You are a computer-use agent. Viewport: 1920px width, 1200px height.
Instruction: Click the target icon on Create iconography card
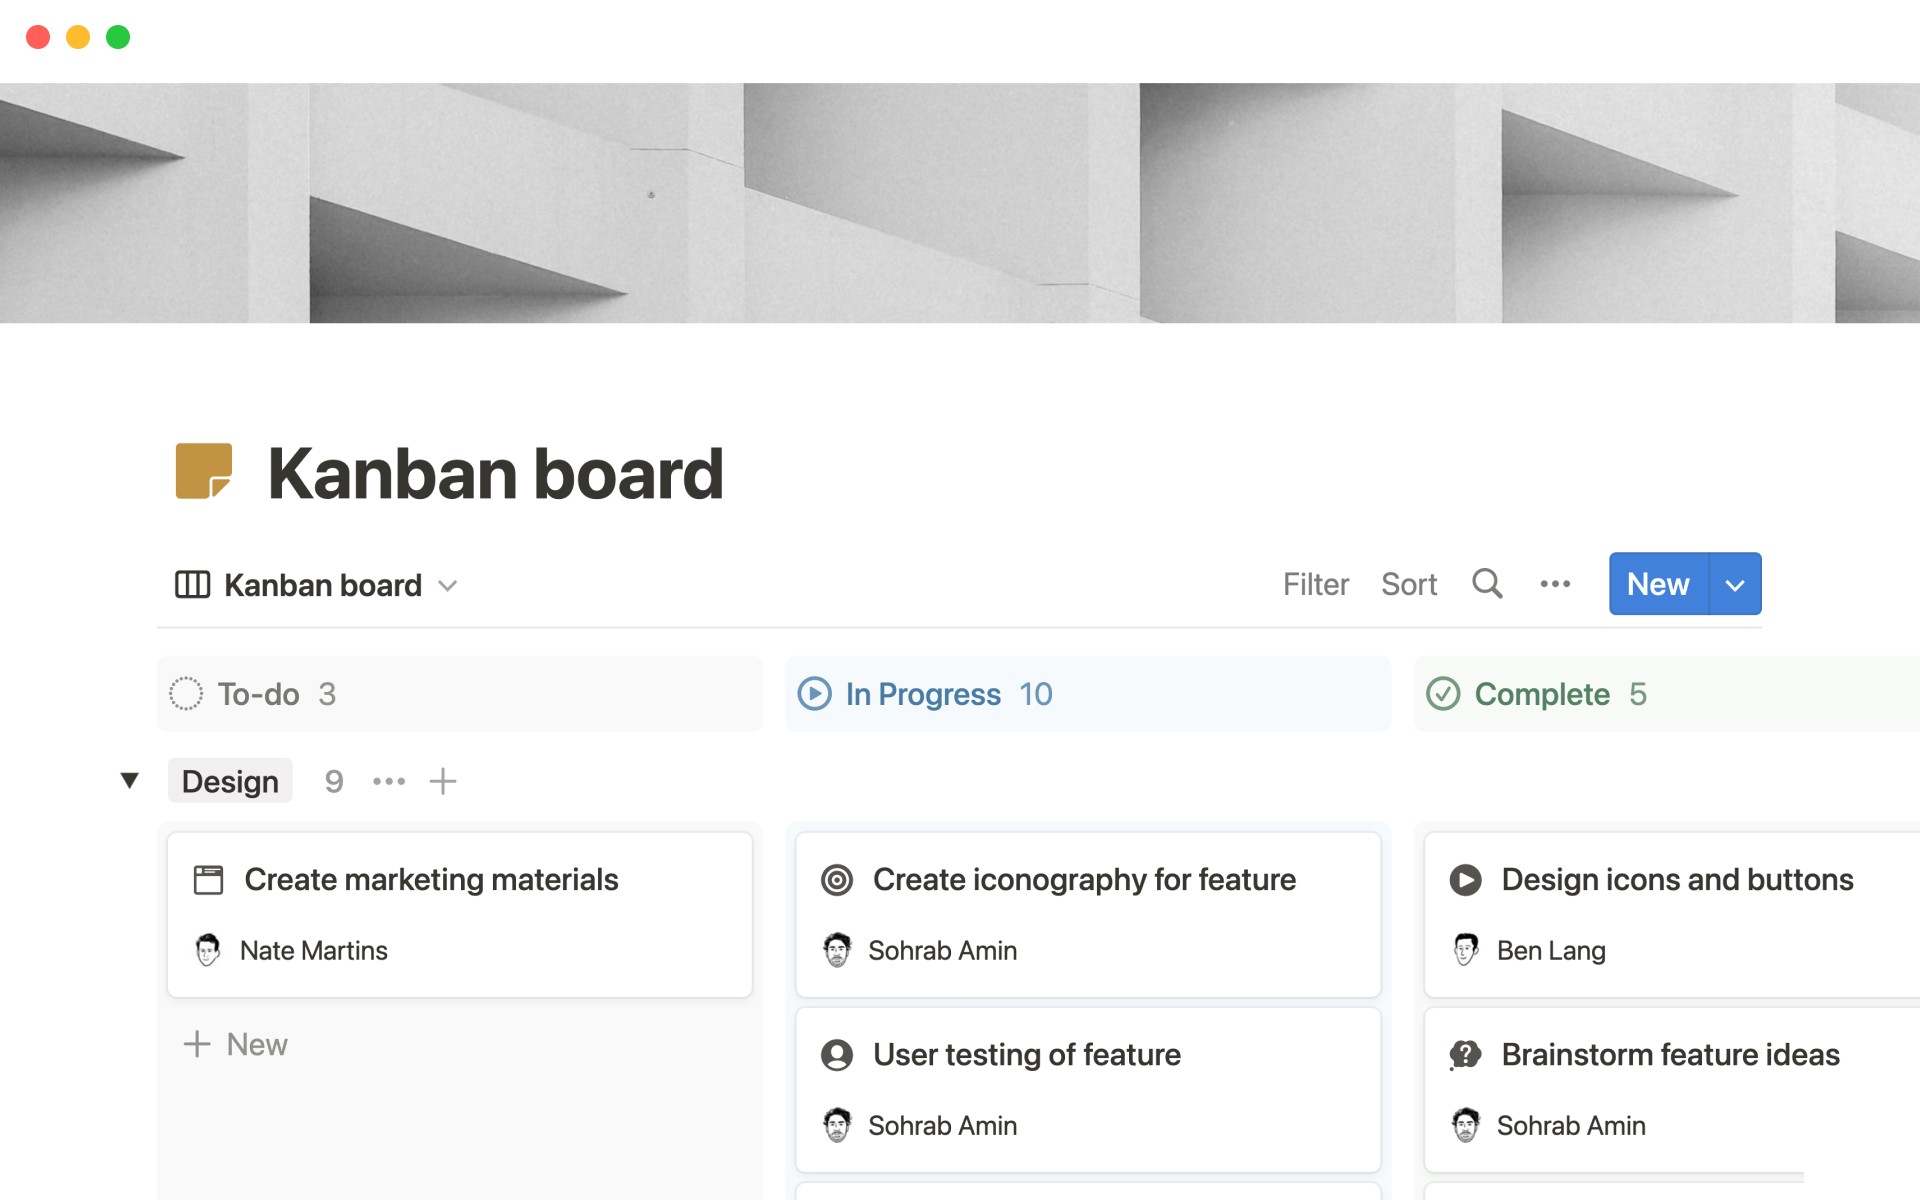pyautogui.click(x=837, y=879)
